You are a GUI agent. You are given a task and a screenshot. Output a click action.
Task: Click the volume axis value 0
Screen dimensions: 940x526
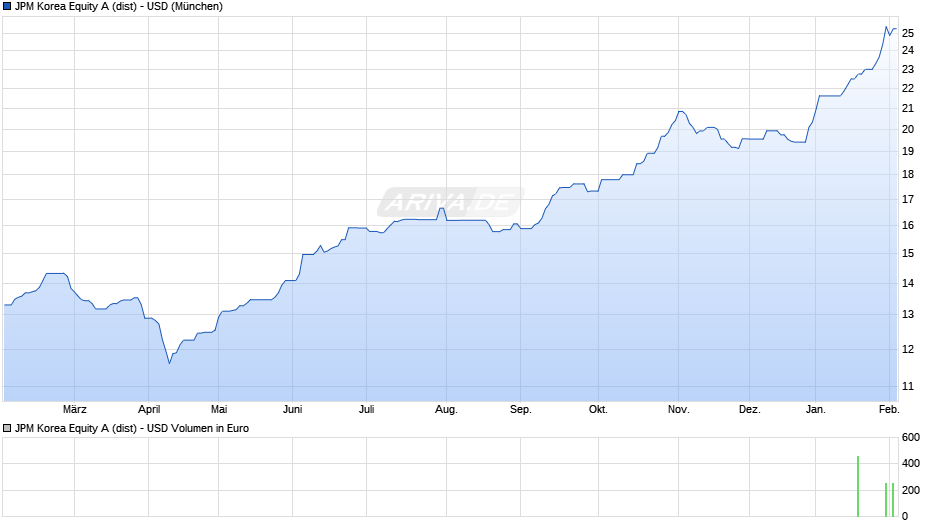905,516
